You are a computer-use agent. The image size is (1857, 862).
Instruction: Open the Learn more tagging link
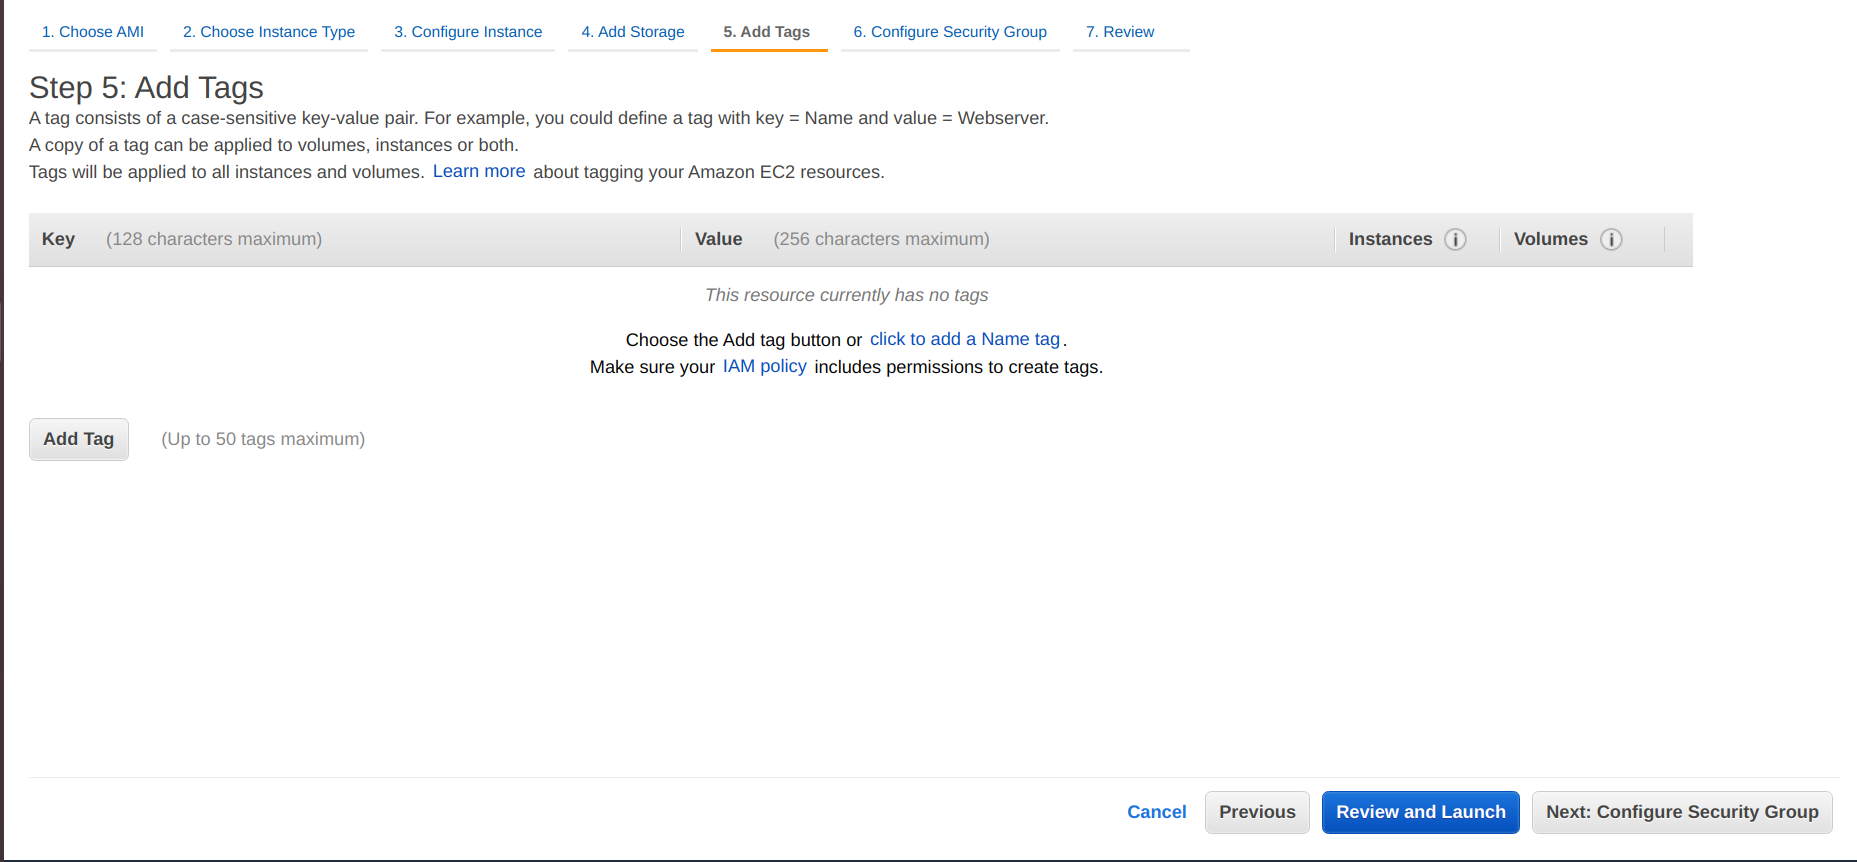click(x=479, y=171)
